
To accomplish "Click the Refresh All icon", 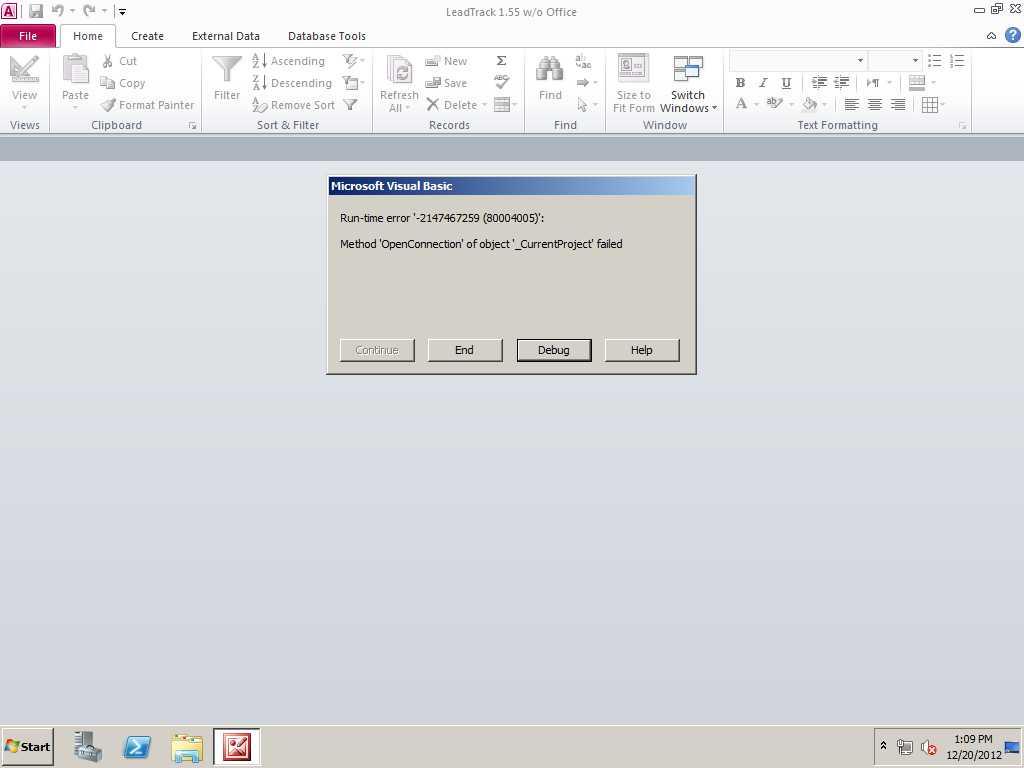I will tap(399, 71).
